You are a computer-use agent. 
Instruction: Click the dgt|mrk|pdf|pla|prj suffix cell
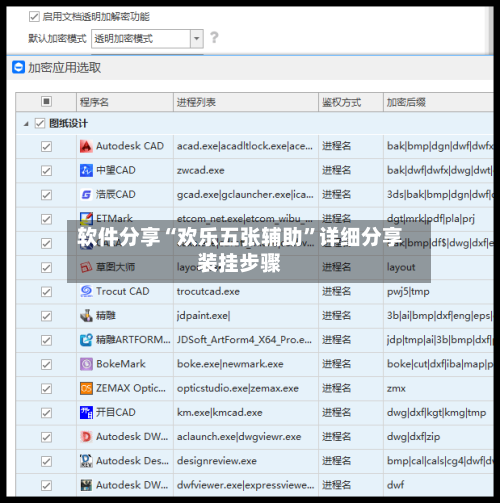[x=438, y=218]
